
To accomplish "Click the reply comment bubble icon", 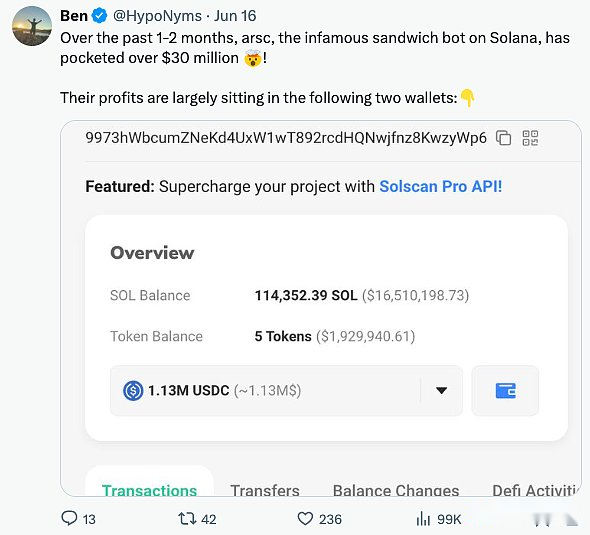I will coord(69,518).
